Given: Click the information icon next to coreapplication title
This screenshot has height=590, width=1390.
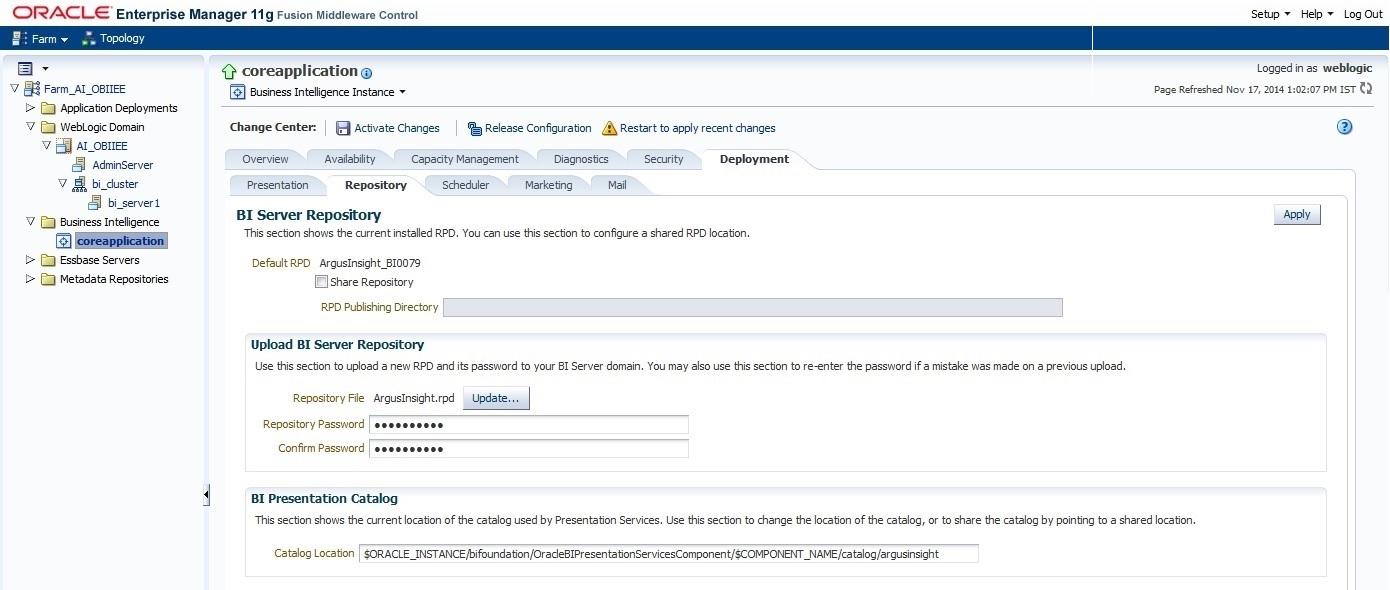Looking at the screenshot, I should click(x=366, y=73).
